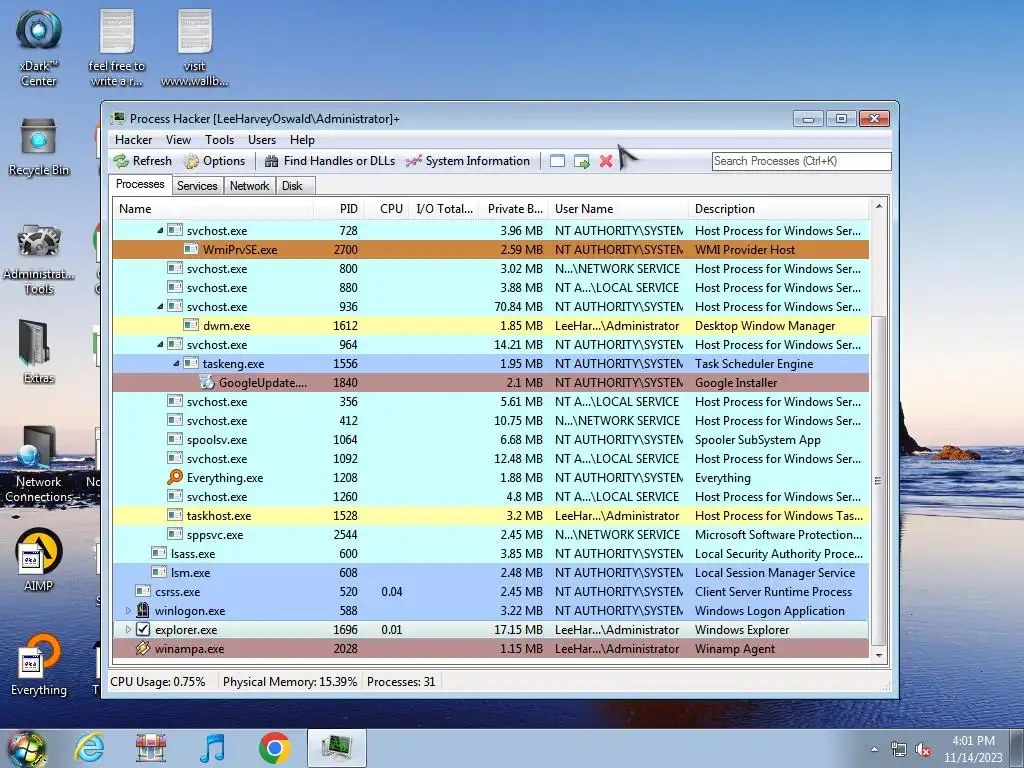Open the Tools menu

[x=219, y=140]
